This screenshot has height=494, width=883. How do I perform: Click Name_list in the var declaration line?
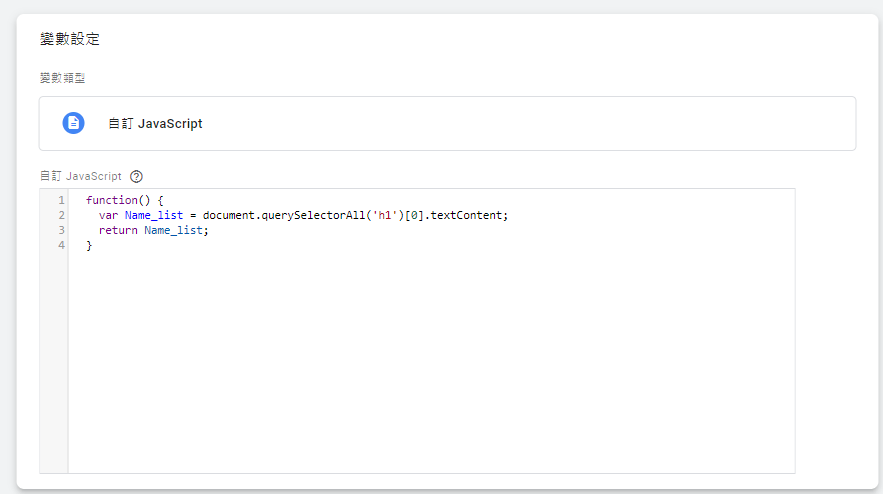point(153,215)
